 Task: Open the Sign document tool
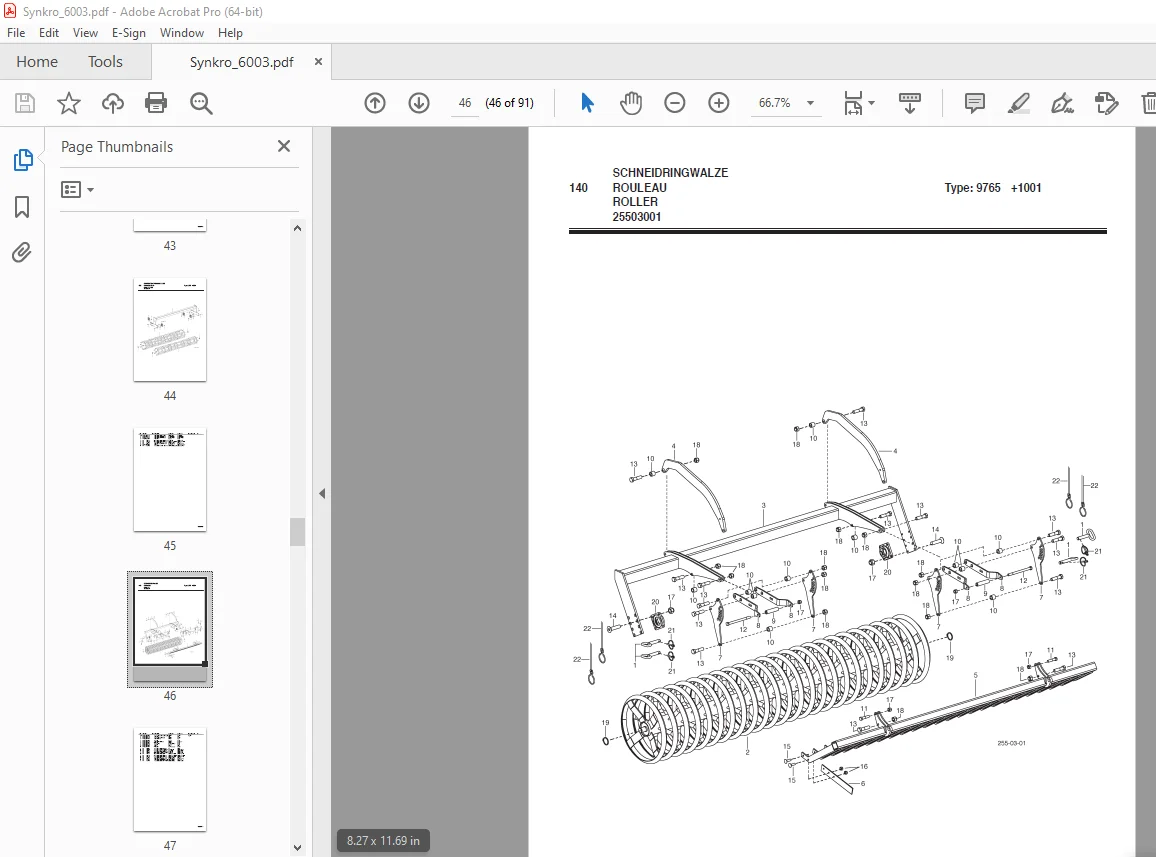tap(1062, 103)
